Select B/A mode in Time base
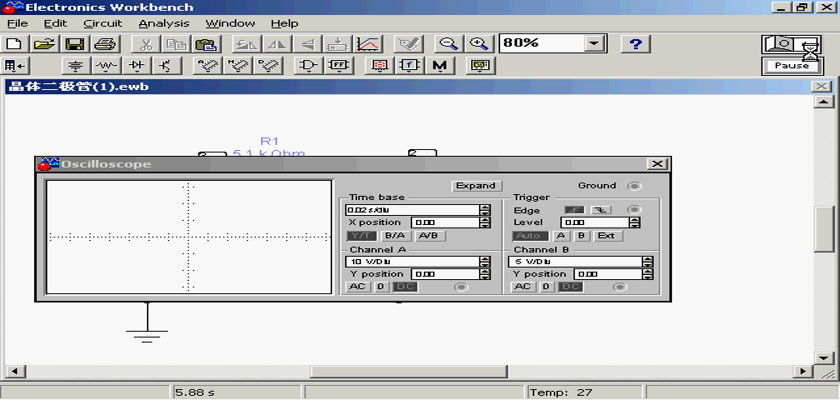Image resolution: width=840 pixels, height=400 pixels. (x=394, y=236)
